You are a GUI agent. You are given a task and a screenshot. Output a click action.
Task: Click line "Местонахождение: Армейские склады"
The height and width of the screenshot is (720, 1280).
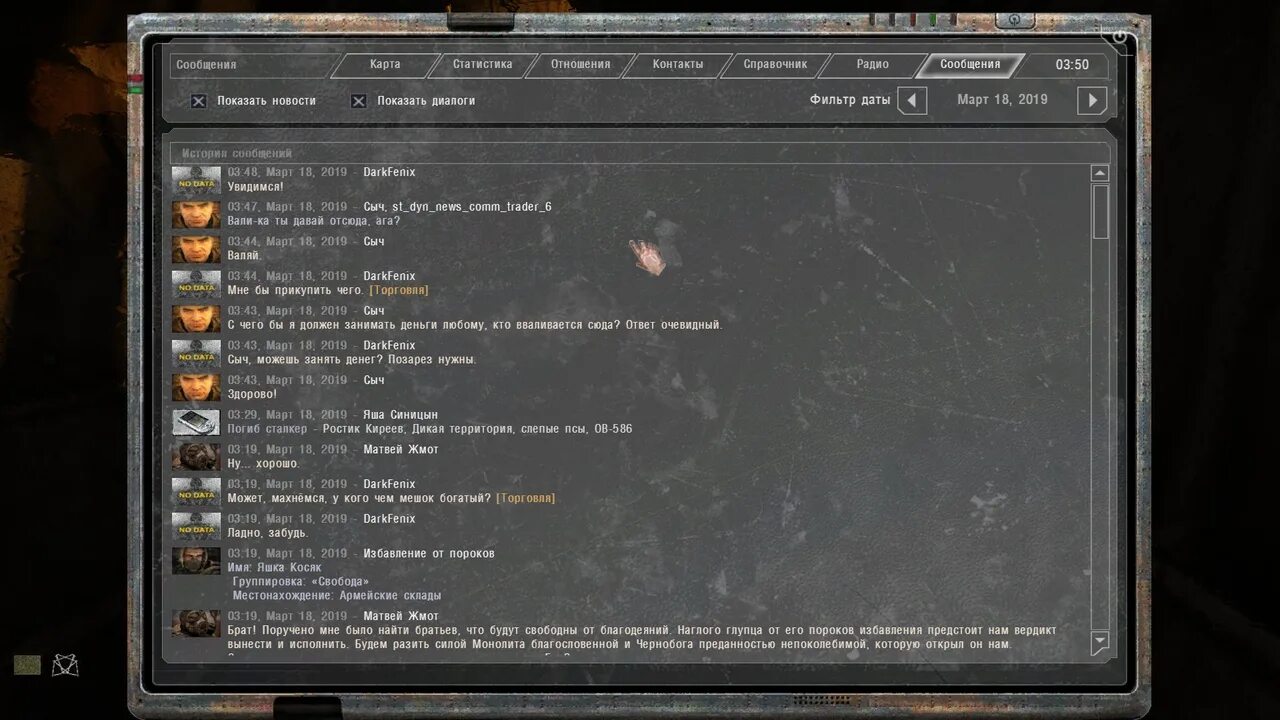[x=337, y=596]
